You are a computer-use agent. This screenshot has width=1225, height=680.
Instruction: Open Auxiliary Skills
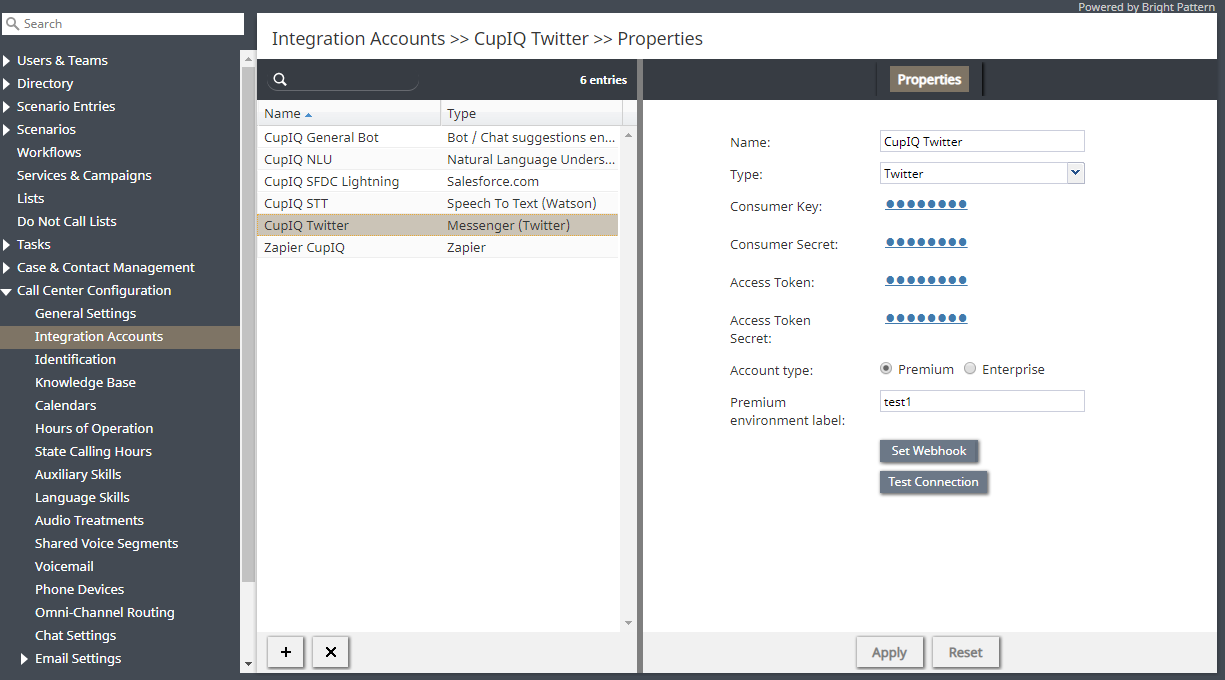pyautogui.click(x=78, y=474)
